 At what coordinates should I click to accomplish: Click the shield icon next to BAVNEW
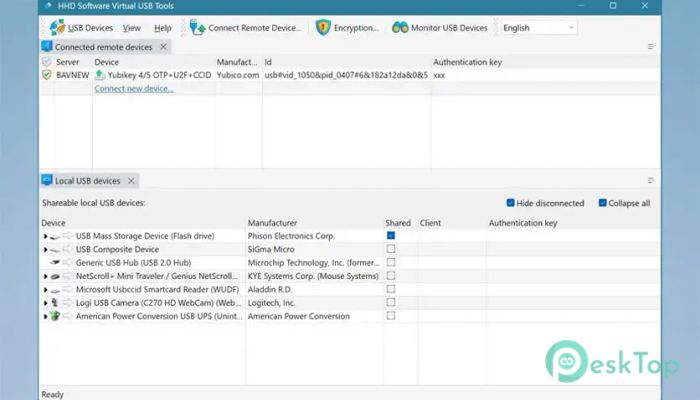(x=46, y=75)
